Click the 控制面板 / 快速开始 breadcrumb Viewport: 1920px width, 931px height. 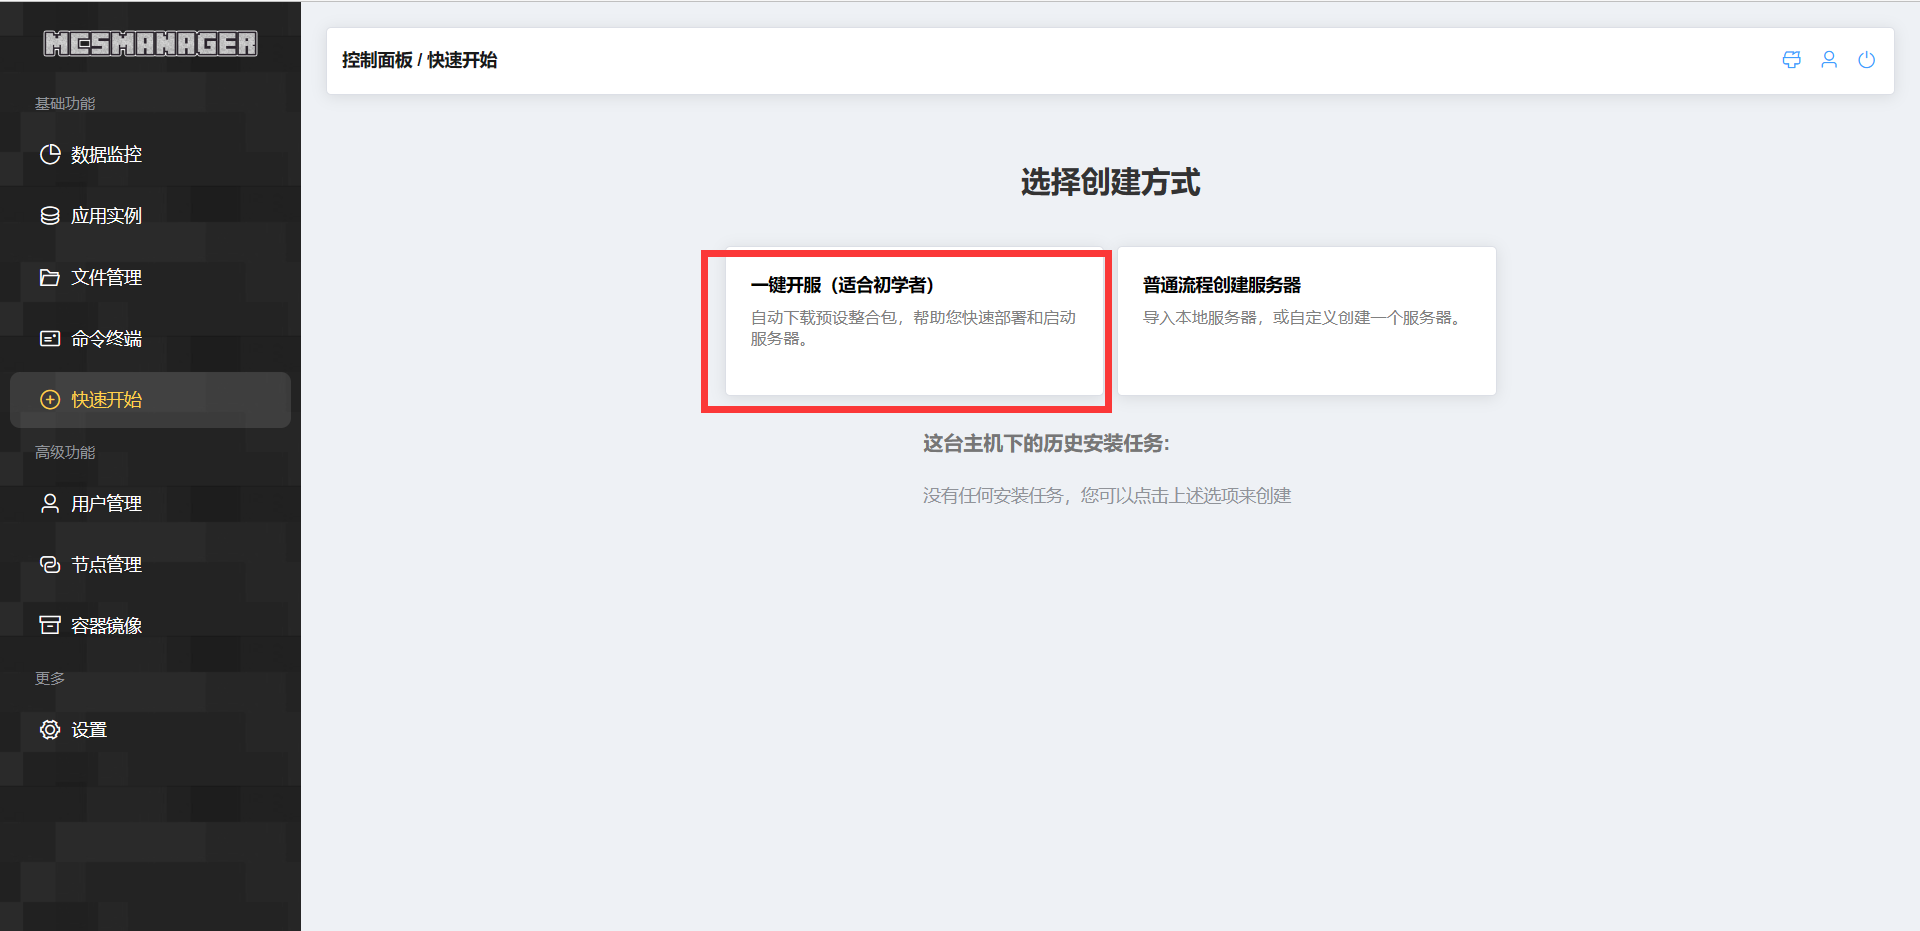point(419,60)
